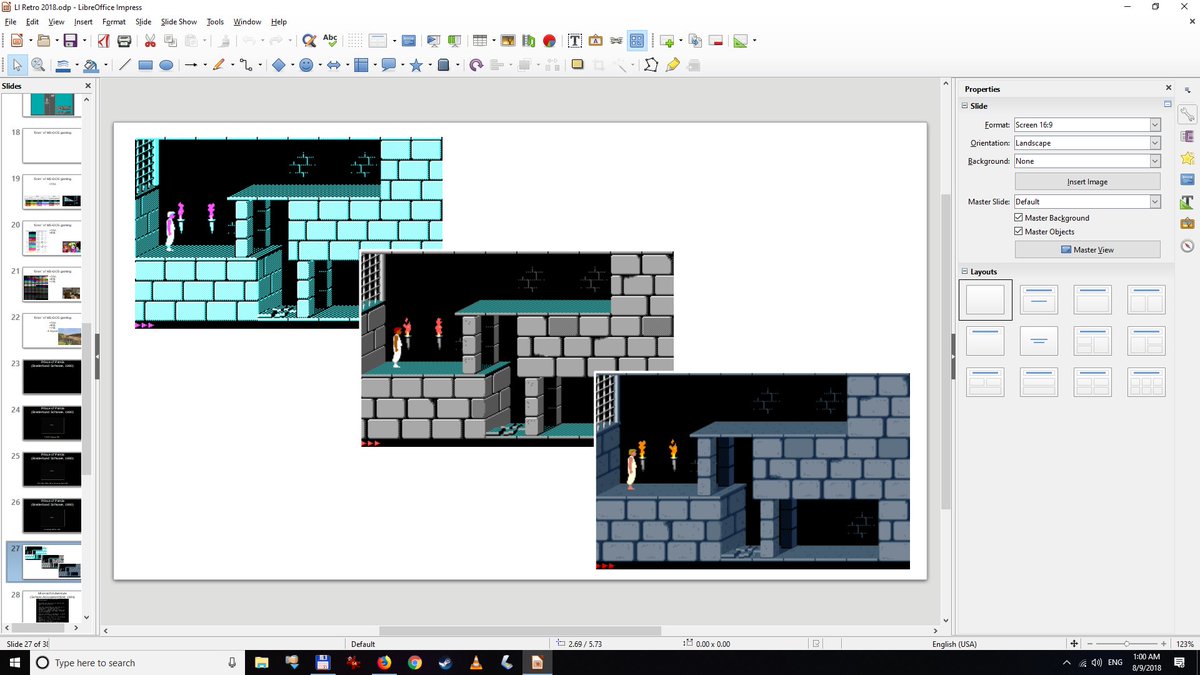Pick the Rectangle drawing tool
The image size is (1200, 675).
[145, 65]
